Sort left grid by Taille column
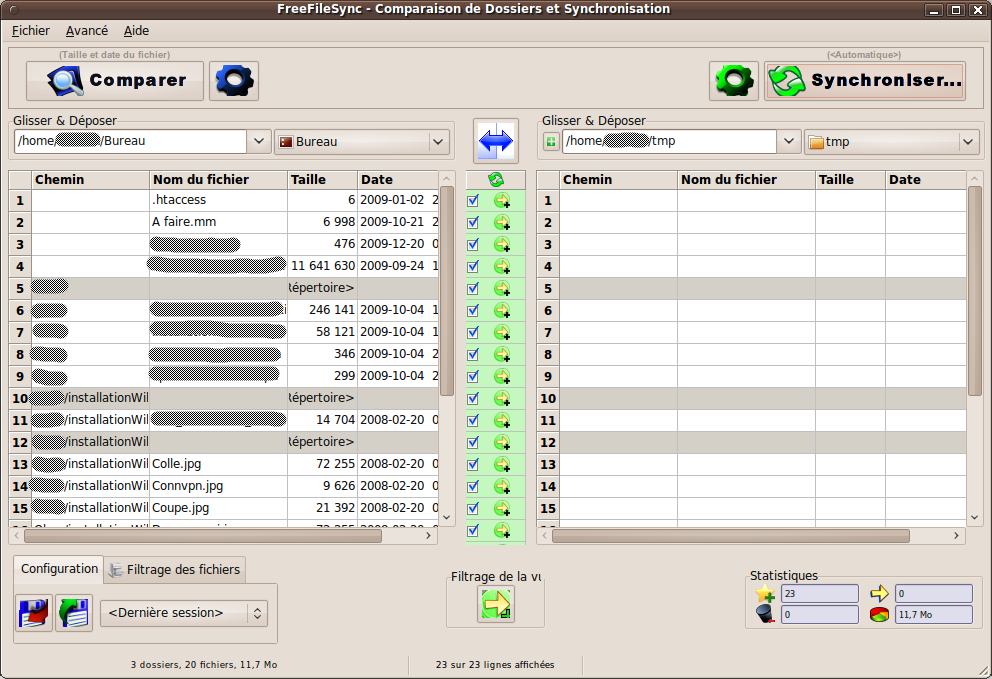 coord(323,180)
